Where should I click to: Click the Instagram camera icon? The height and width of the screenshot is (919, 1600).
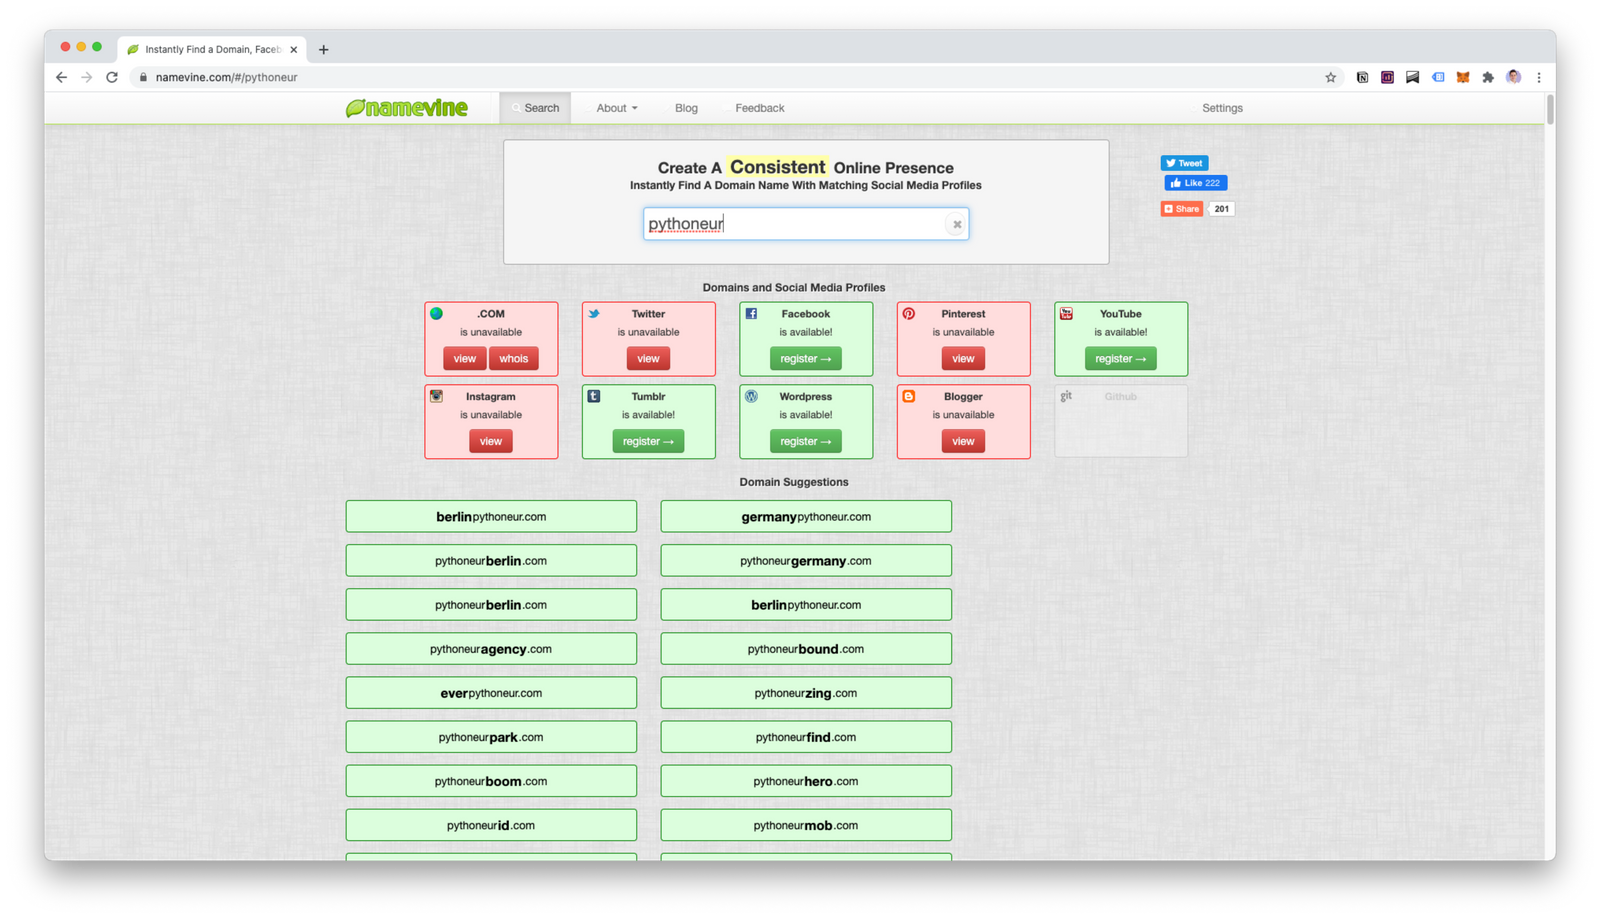(436, 396)
